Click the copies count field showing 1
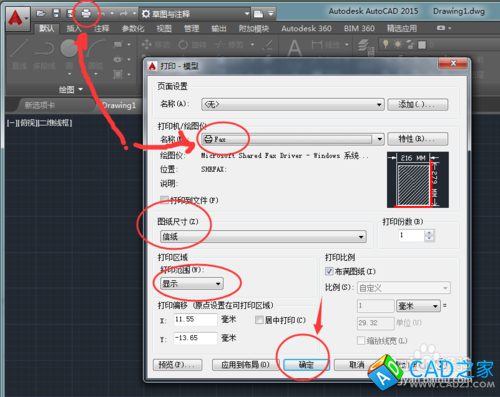Screen dimensions: 500x397 click(x=412, y=235)
